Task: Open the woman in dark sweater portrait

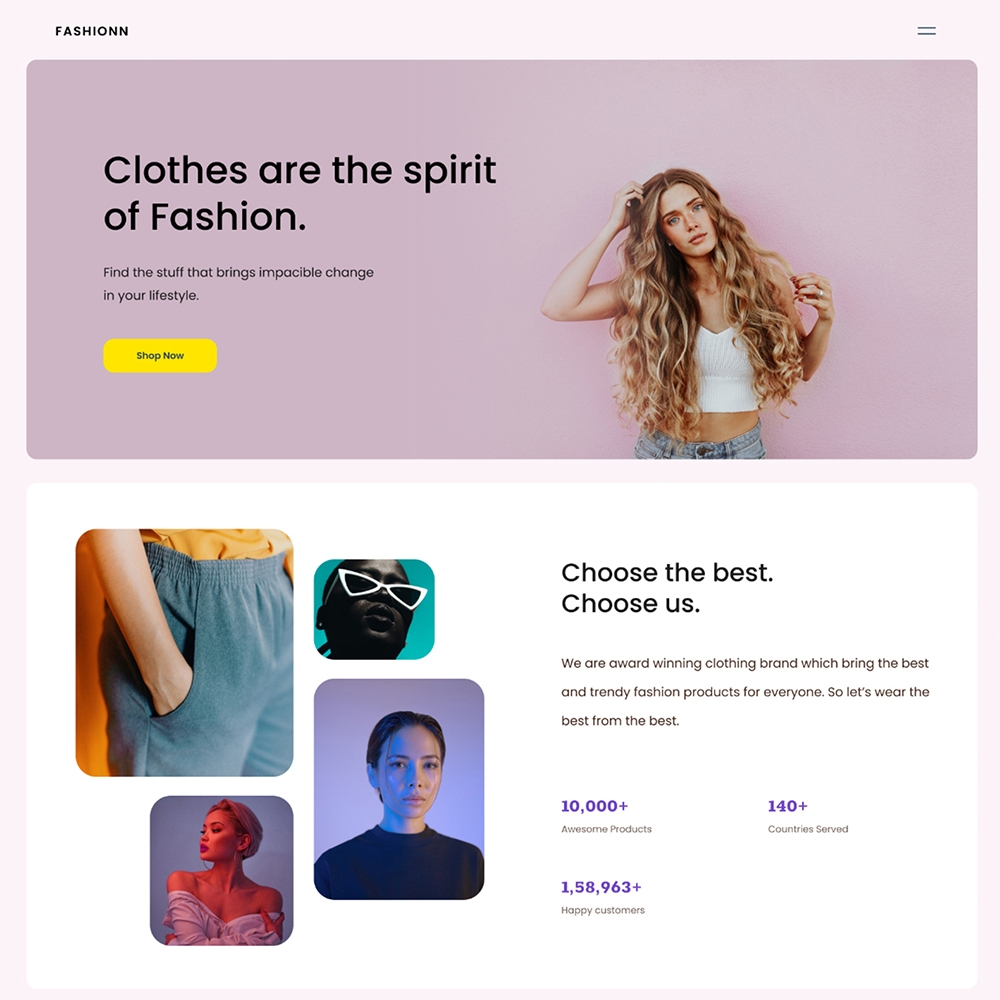Action: [x=399, y=789]
